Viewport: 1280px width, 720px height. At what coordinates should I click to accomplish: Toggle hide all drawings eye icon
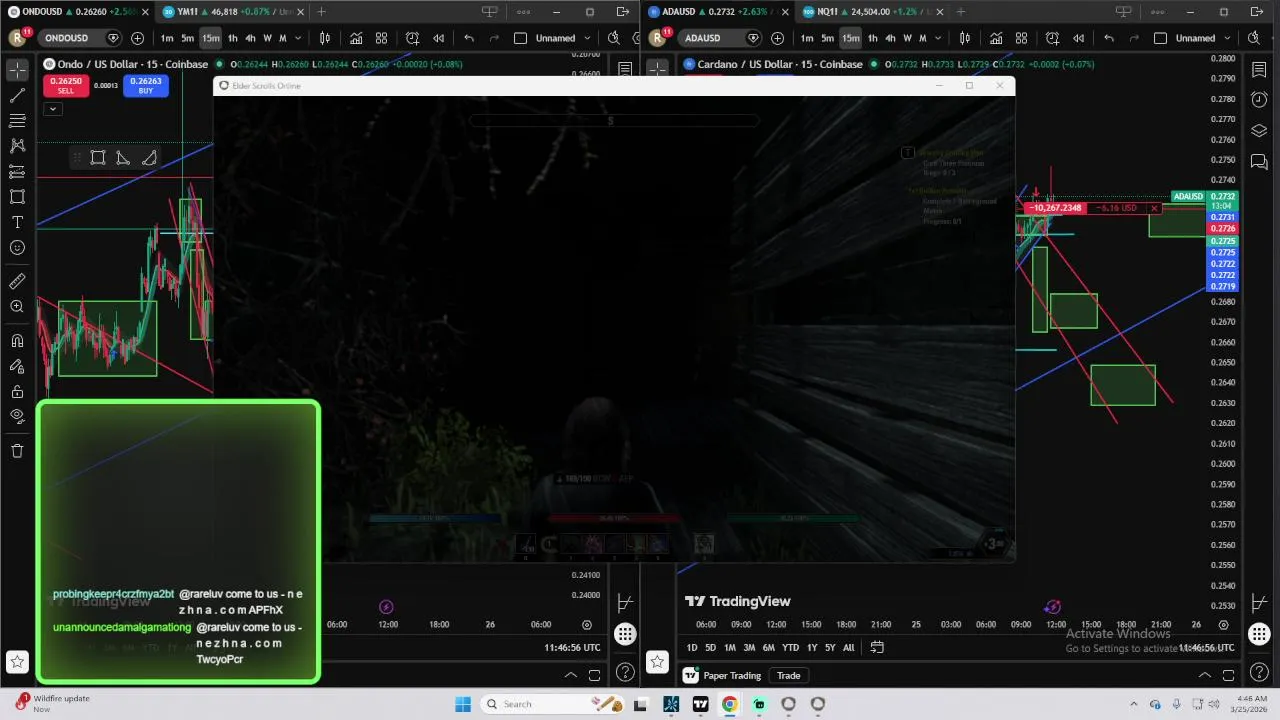[17, 416]
